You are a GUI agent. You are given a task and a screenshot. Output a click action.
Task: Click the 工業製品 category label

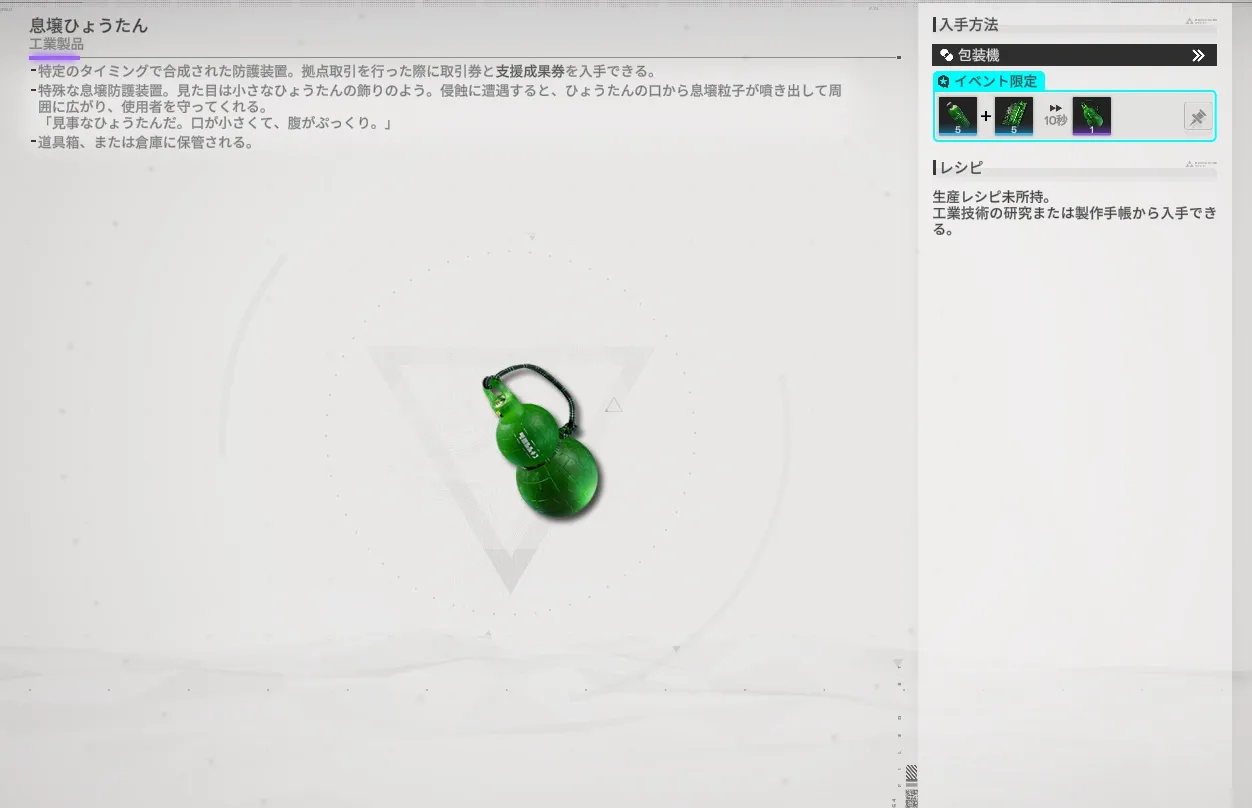tap(56, 45)
